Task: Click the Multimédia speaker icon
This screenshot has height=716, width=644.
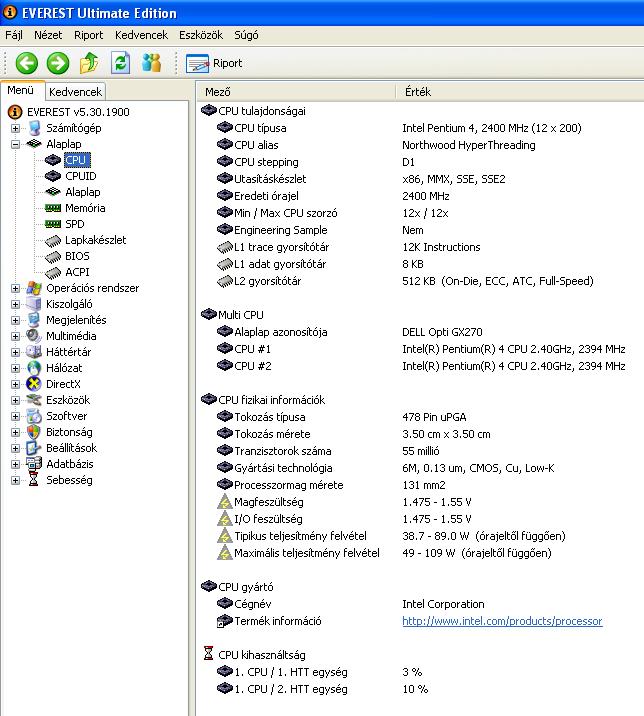Action: coord(34,336)
